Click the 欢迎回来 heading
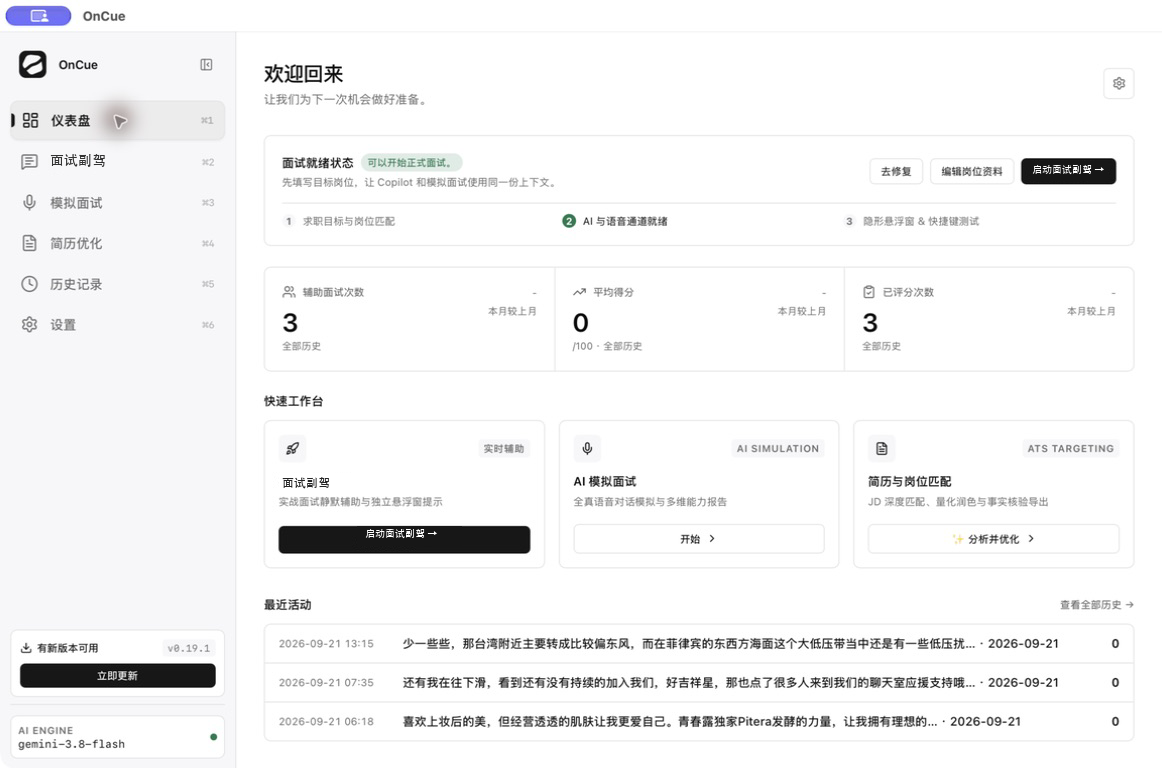 (304, 74)
